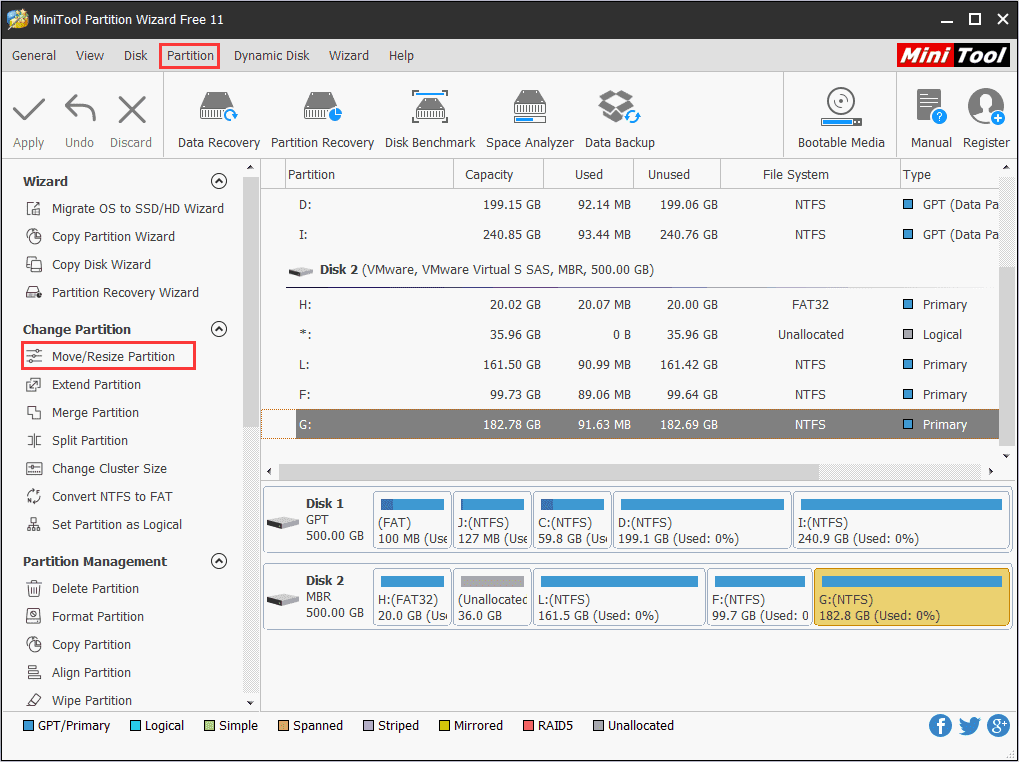Choose Format Partition in sidebar
Viewport: 1019px width, 762px height.
coord(85,616)
